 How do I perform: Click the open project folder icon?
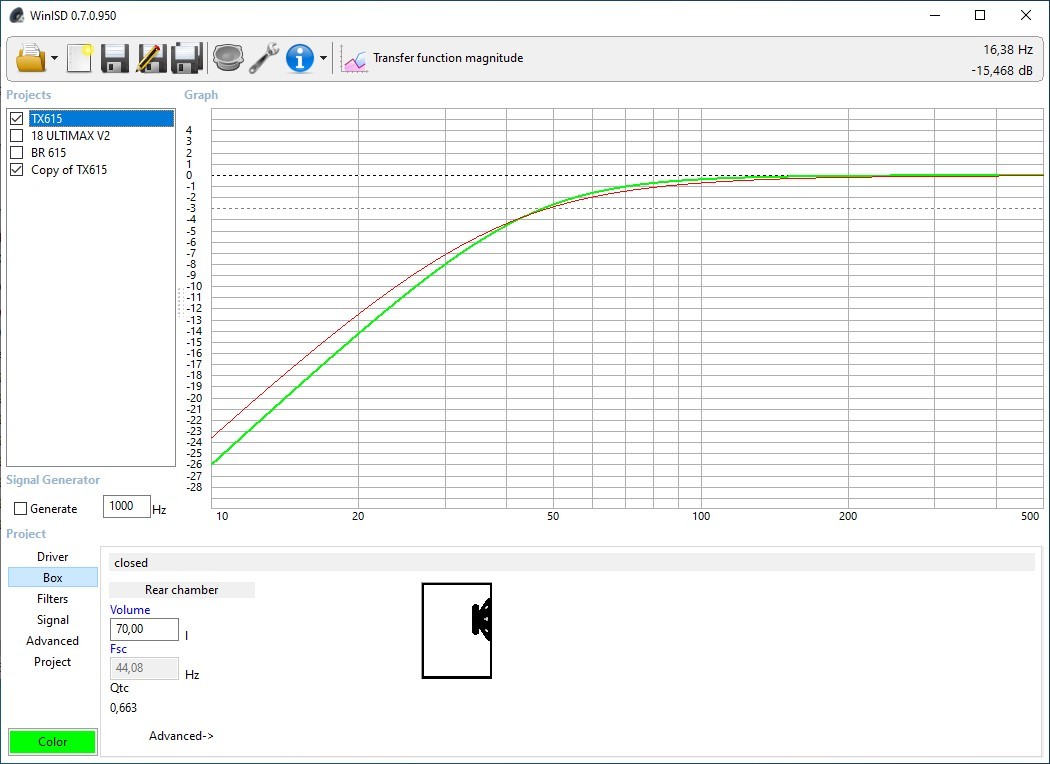[x=31, y=58]
